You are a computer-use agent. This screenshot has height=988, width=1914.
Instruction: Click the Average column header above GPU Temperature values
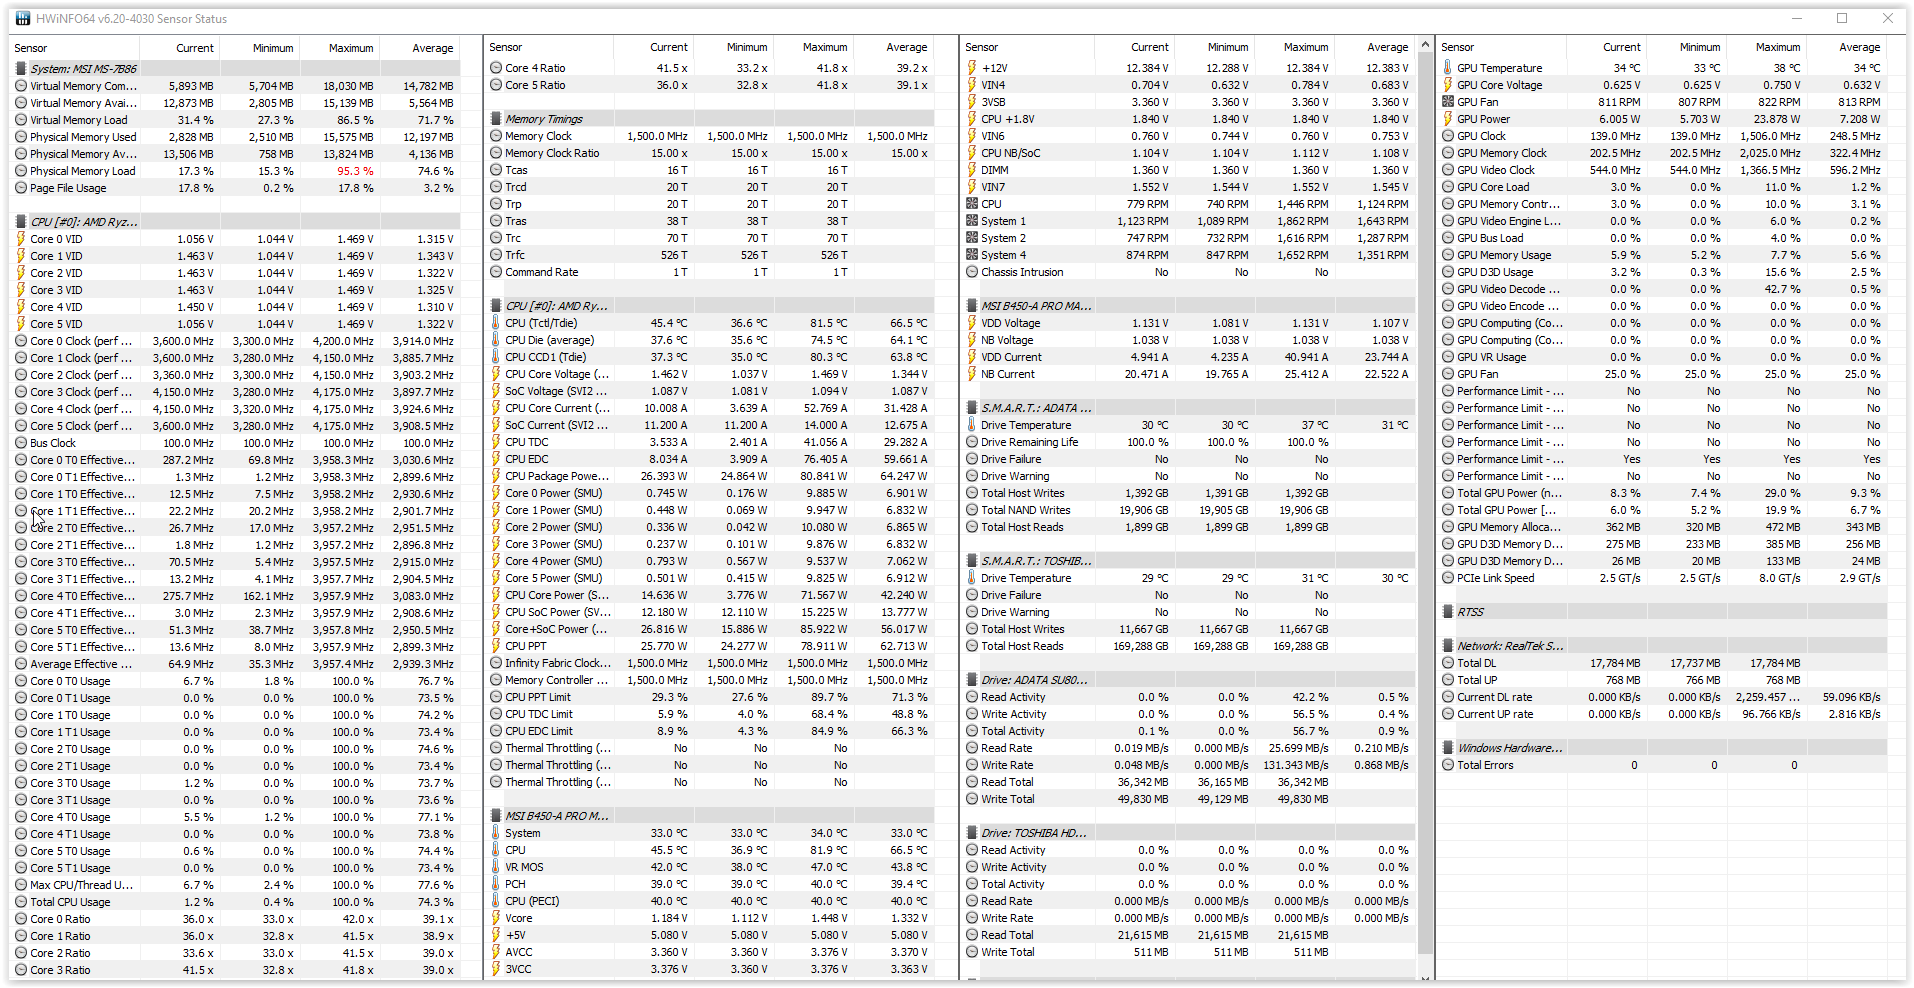tap(1846, 47)
